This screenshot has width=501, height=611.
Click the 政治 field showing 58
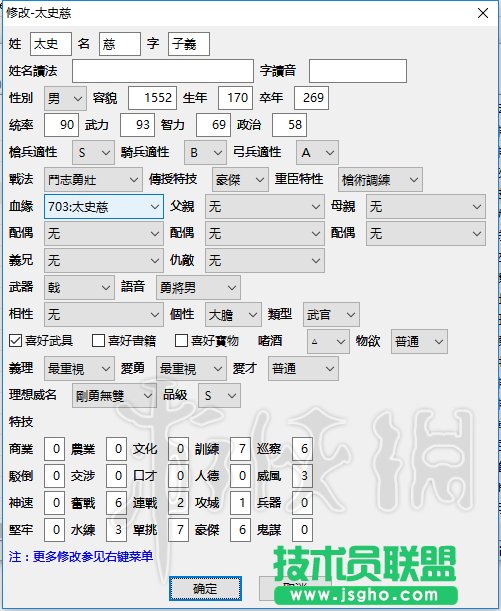click(x=289, y=125)
